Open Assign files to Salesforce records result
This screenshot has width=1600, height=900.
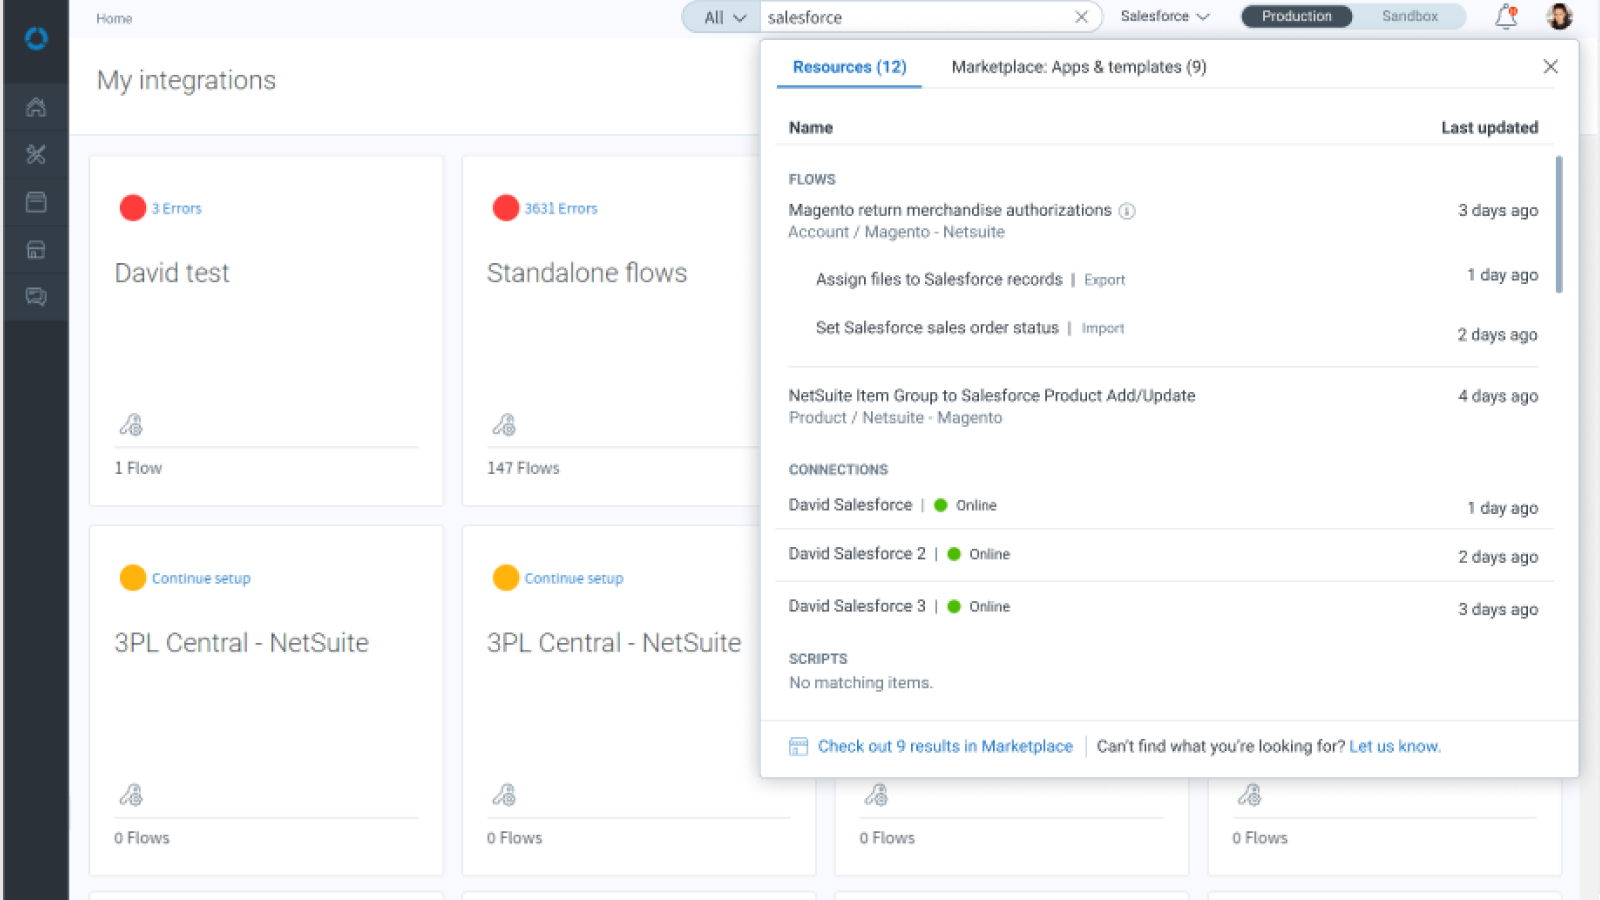pyautogui.click(x=939, y=279)
